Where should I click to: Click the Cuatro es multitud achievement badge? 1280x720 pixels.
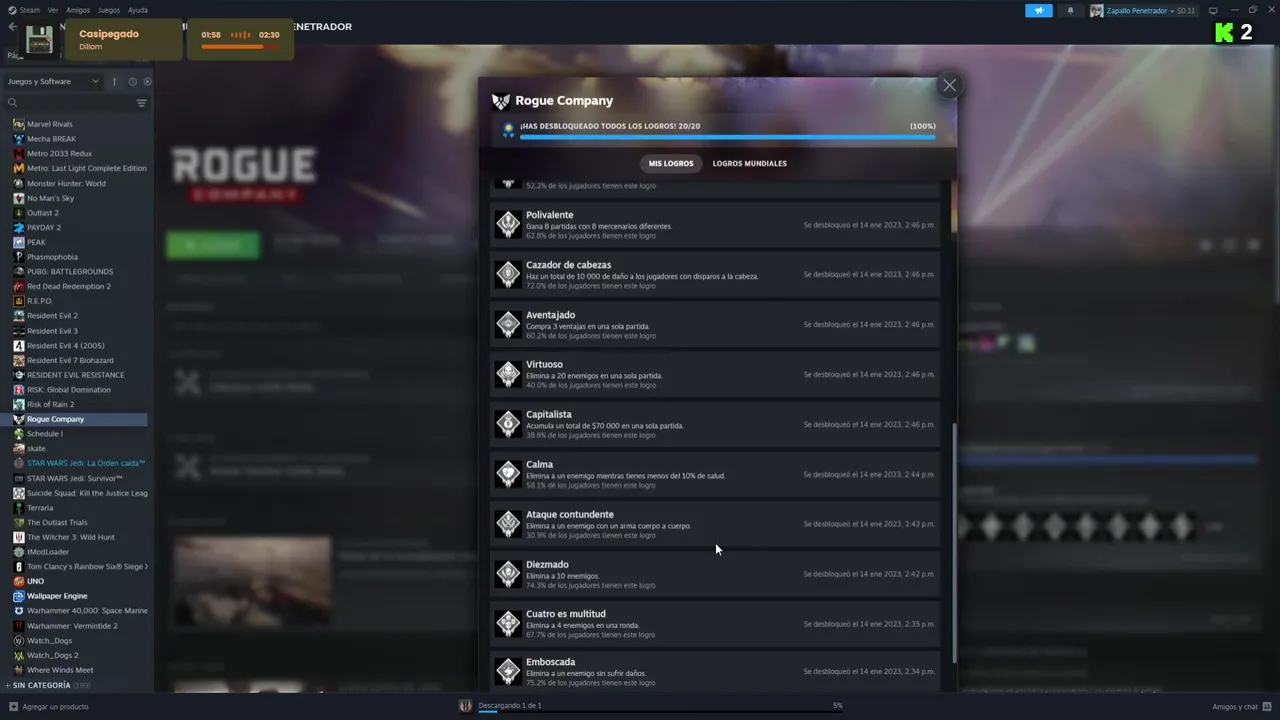(x=508, y=624)
